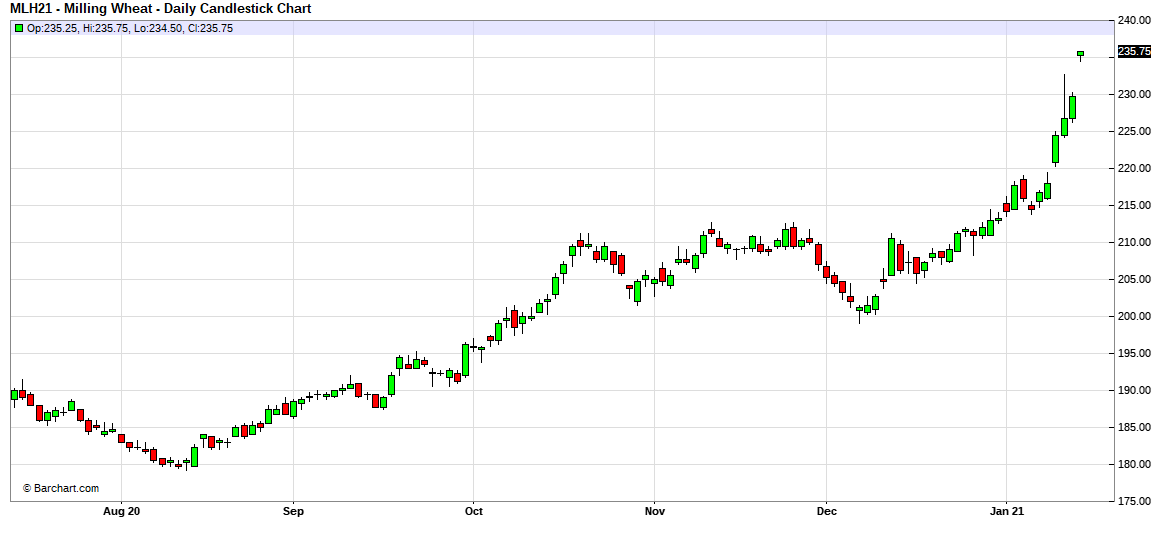The width and height of the screenshot is (1156, 542).
Task: Click the 'Oct' date axis label
Action: point(473,511)
